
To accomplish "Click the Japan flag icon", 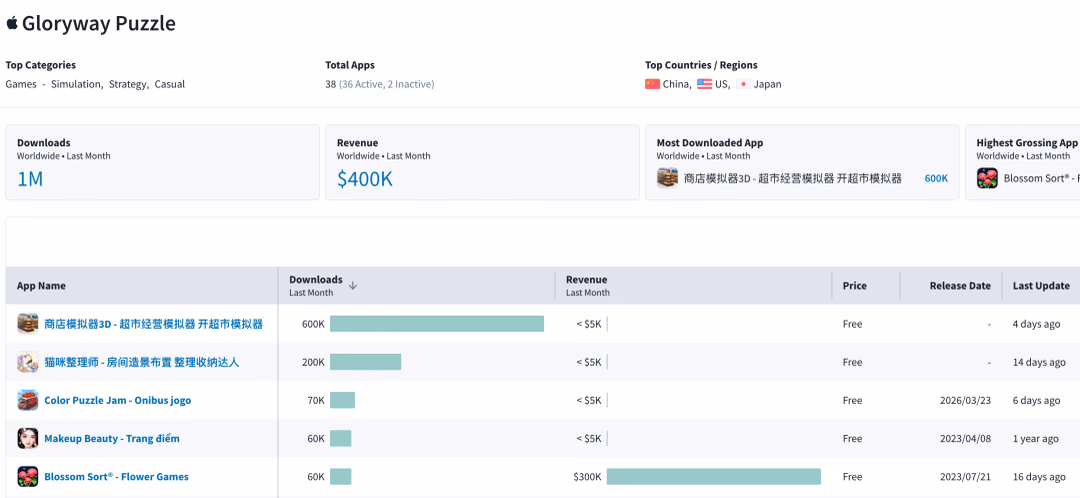I will click(743, 84).
